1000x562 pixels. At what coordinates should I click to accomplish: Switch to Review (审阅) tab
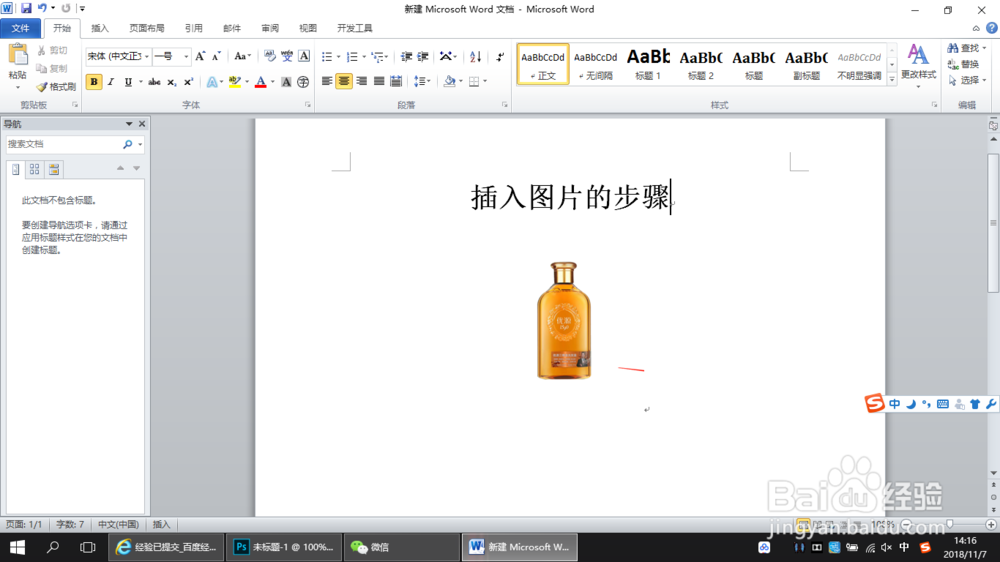point(270,28)
